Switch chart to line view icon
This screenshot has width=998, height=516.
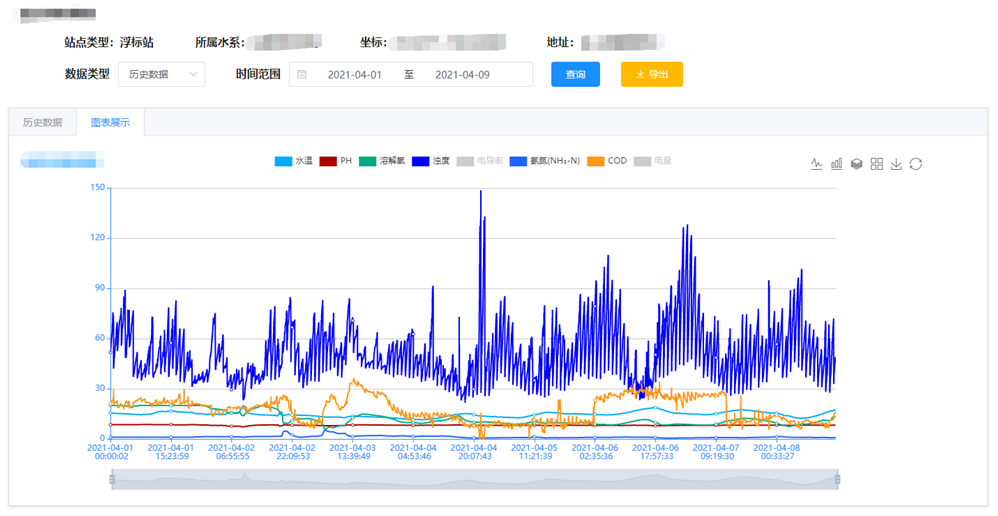(816, 164)
